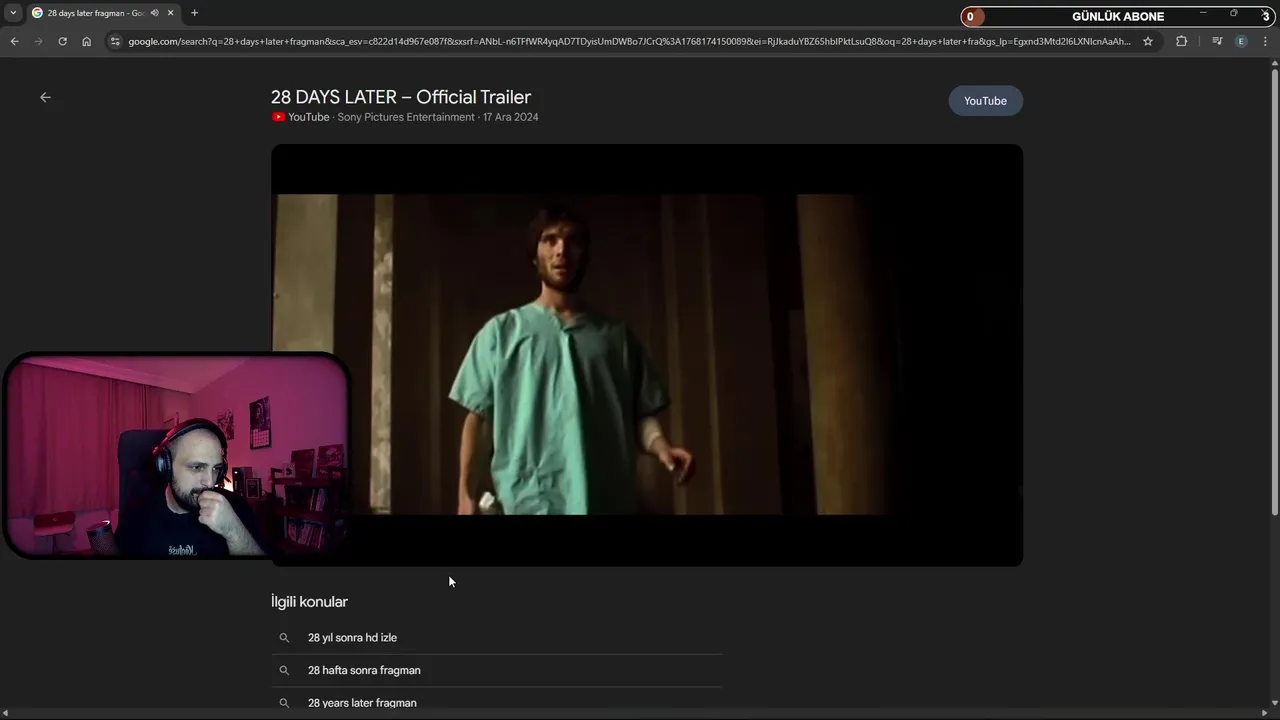
Task: Click the trailer video player
Action: 647,355
